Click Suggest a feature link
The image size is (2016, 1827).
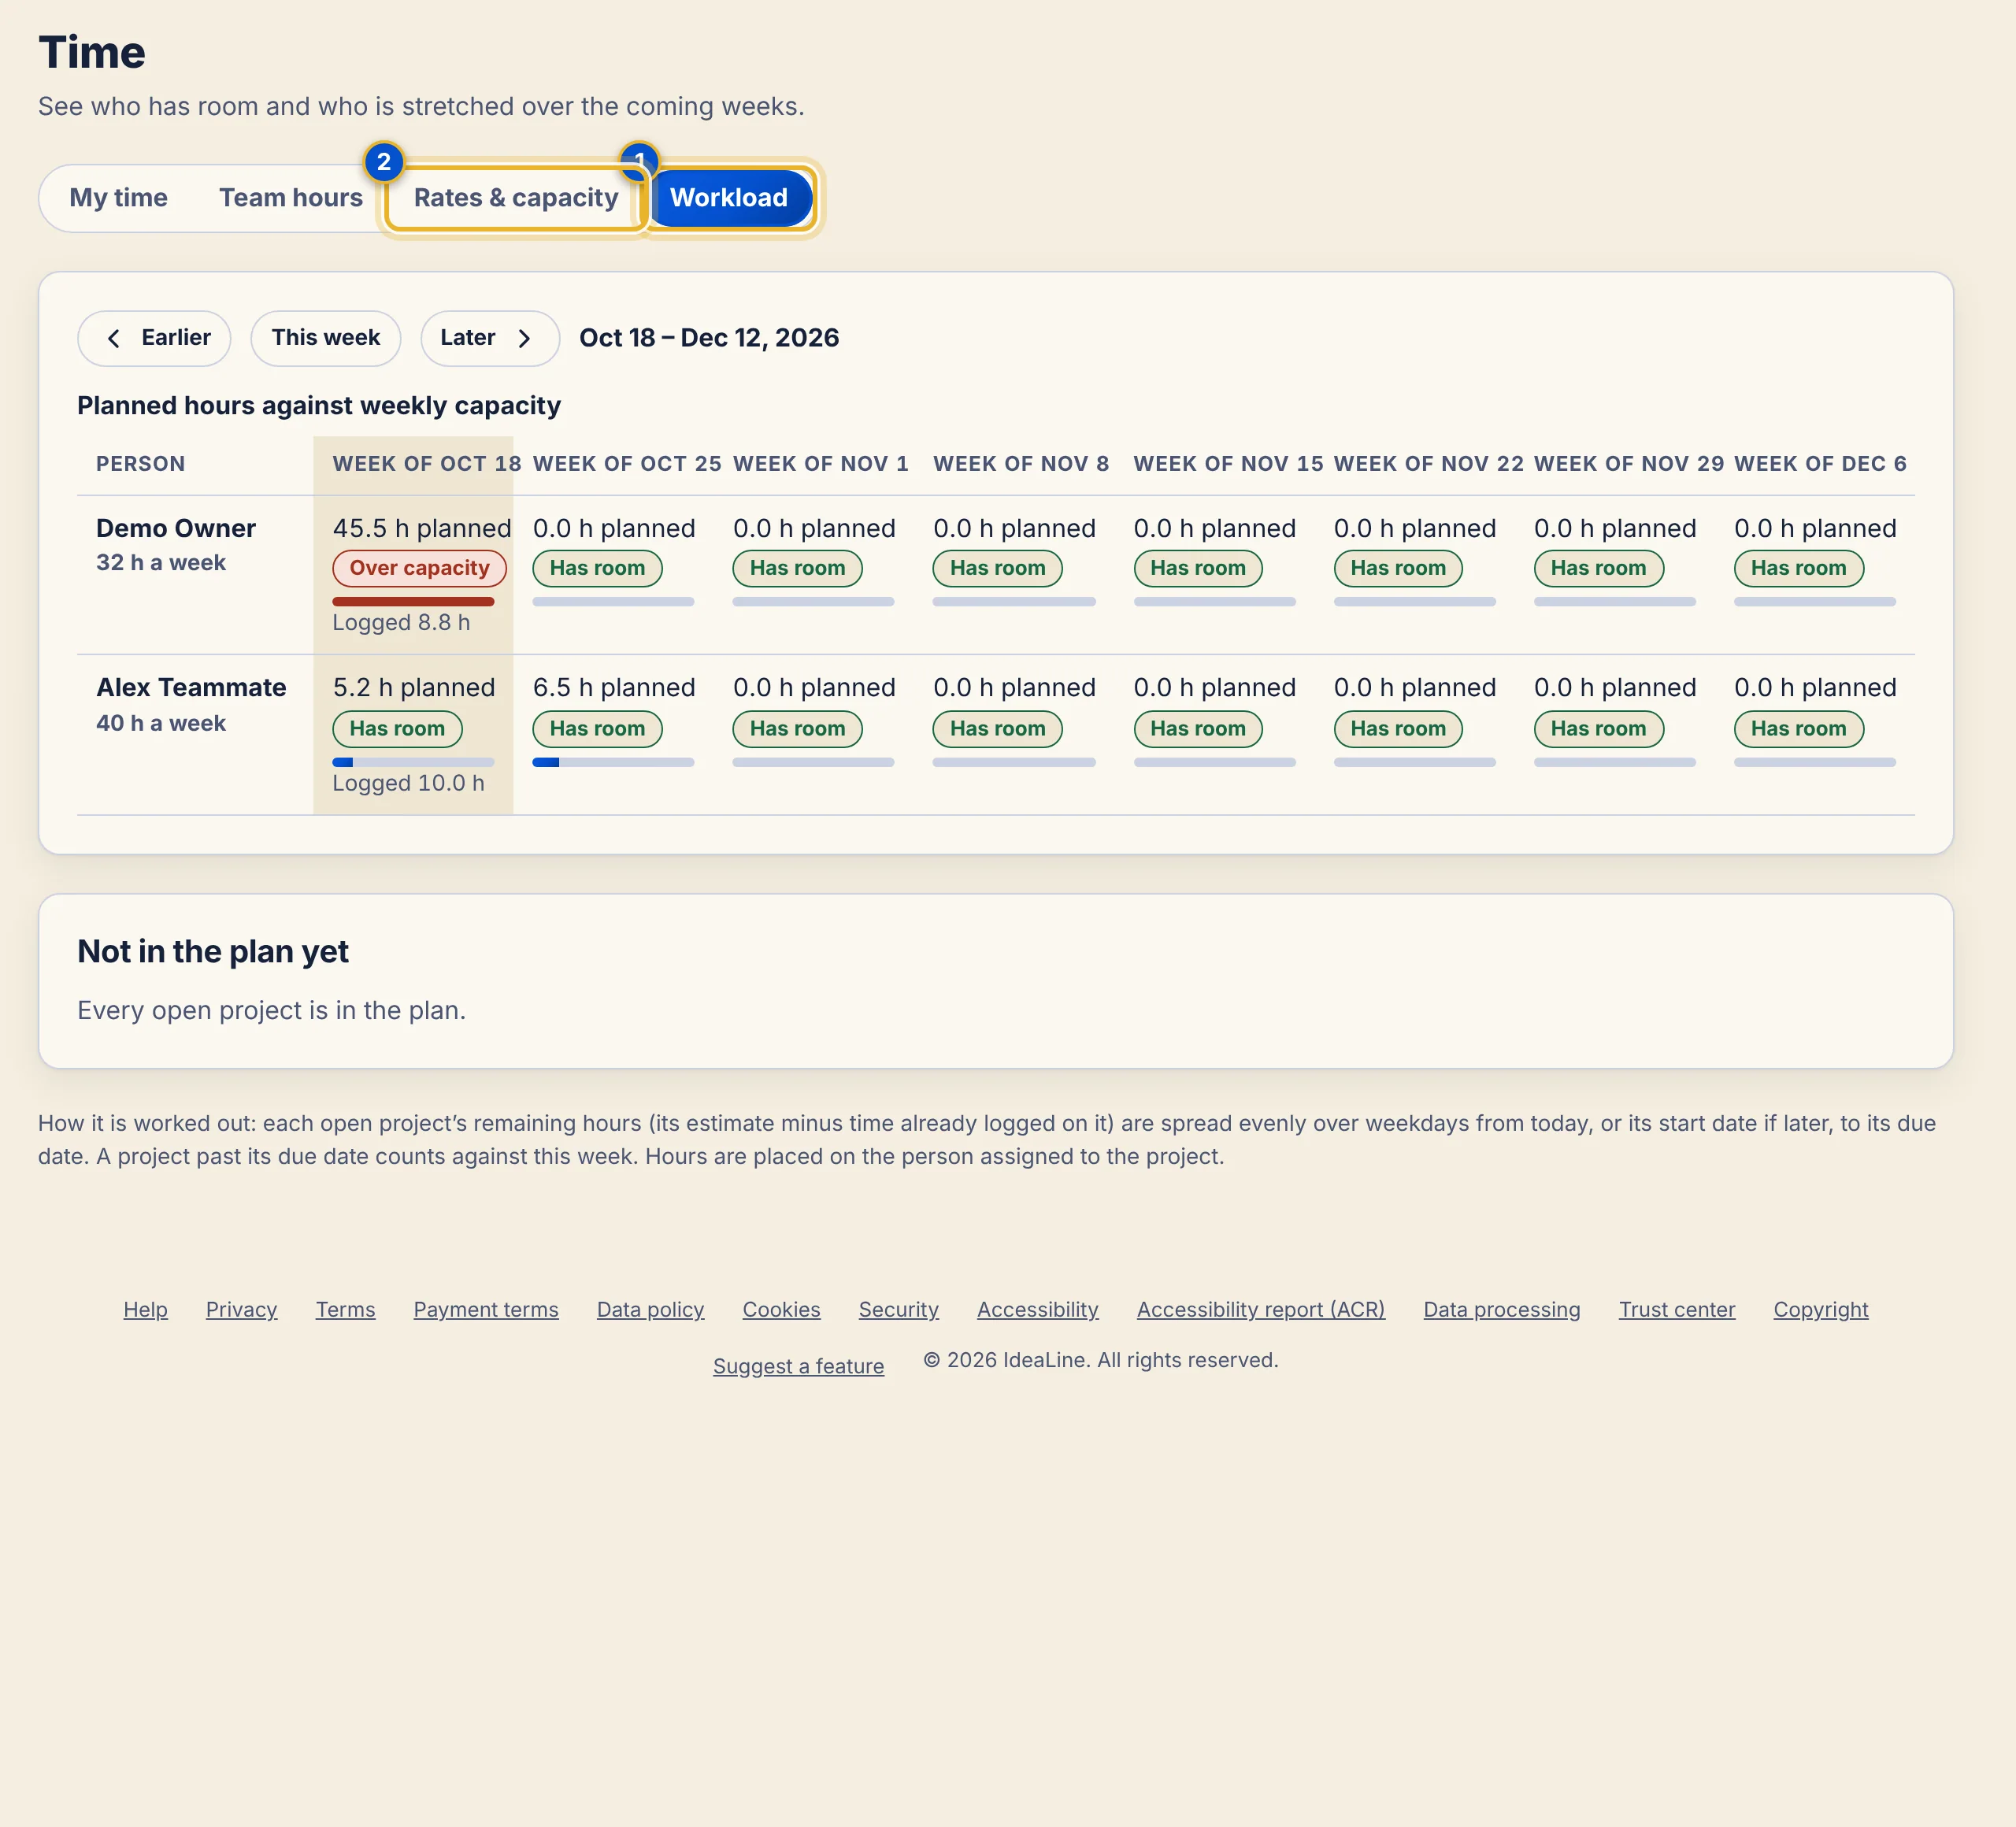[798, 1366]
